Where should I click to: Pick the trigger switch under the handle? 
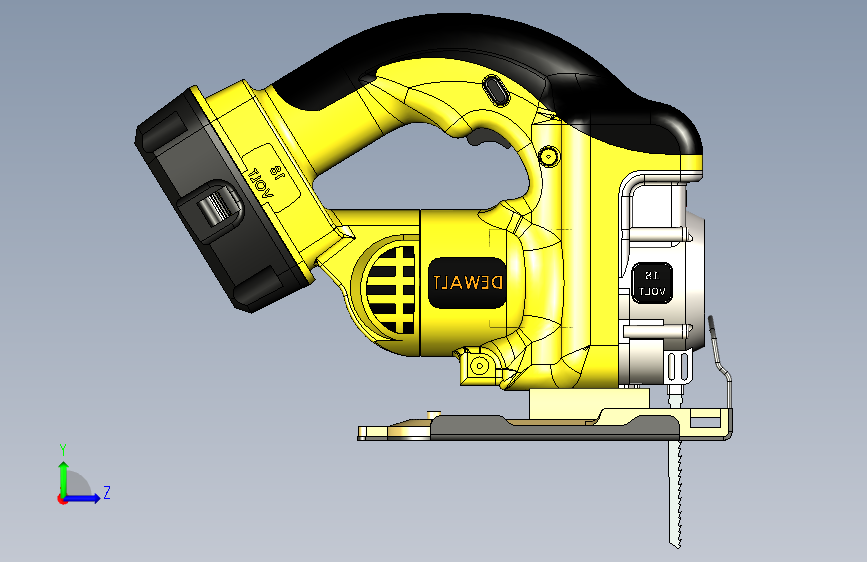point(487,138)
